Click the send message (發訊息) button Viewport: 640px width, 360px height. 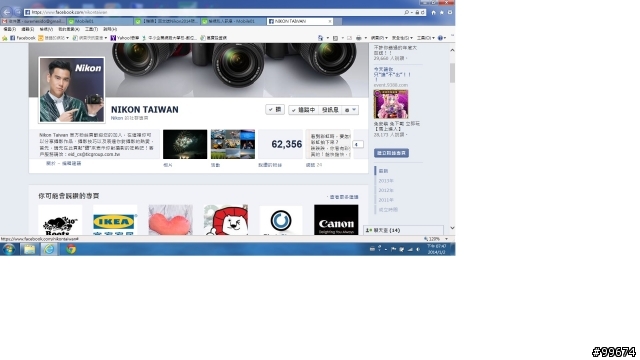tap(330, 110)
